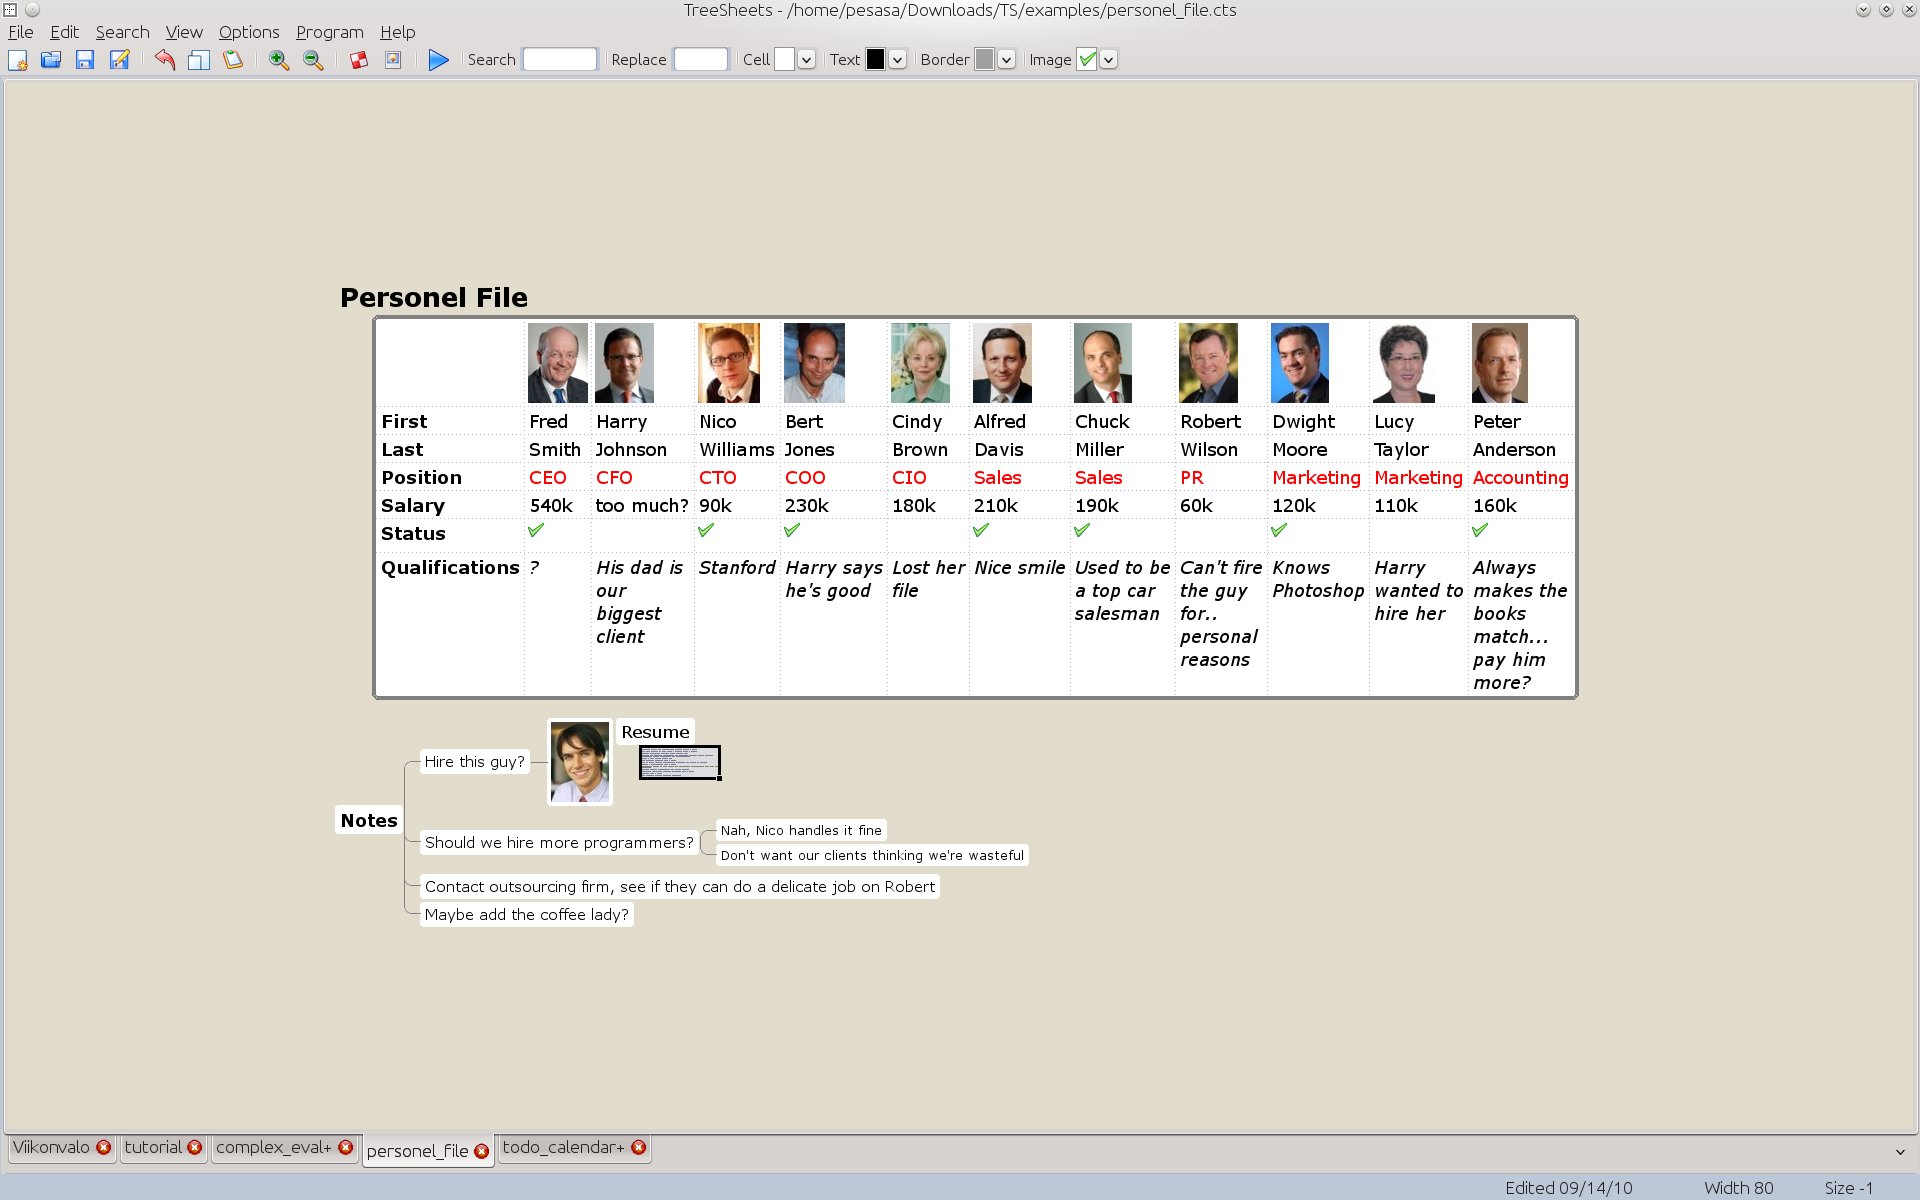The height and width of the screenshot is (1200, 1920).
Task: Toggle Chuck's Status checkmark
Action: coord(1082,530)
